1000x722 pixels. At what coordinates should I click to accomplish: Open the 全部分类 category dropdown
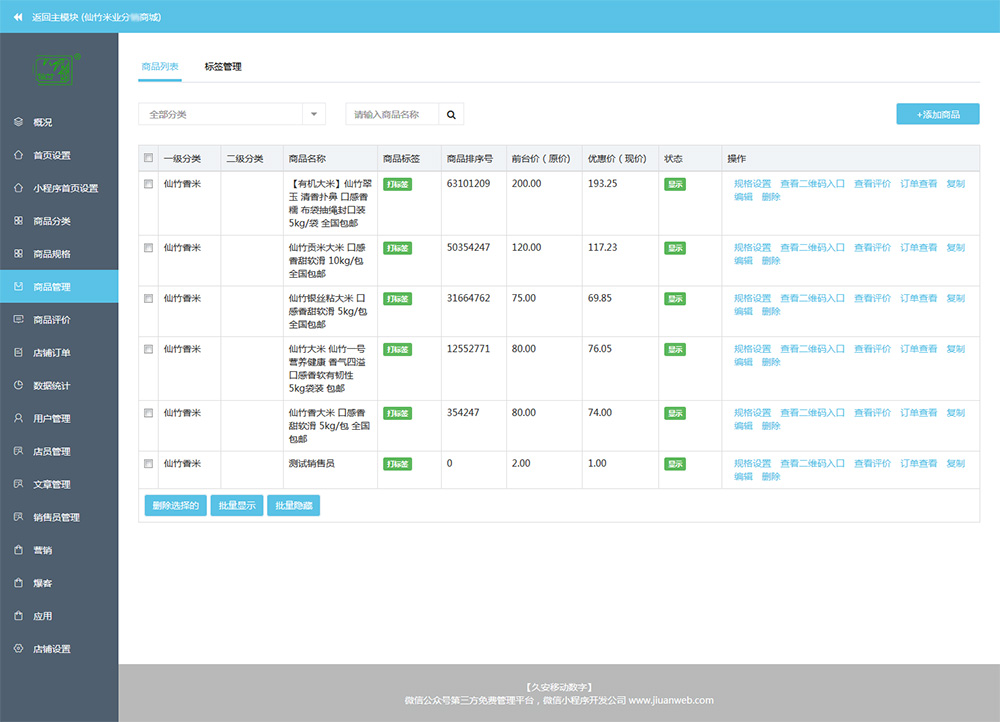point(232,114)
